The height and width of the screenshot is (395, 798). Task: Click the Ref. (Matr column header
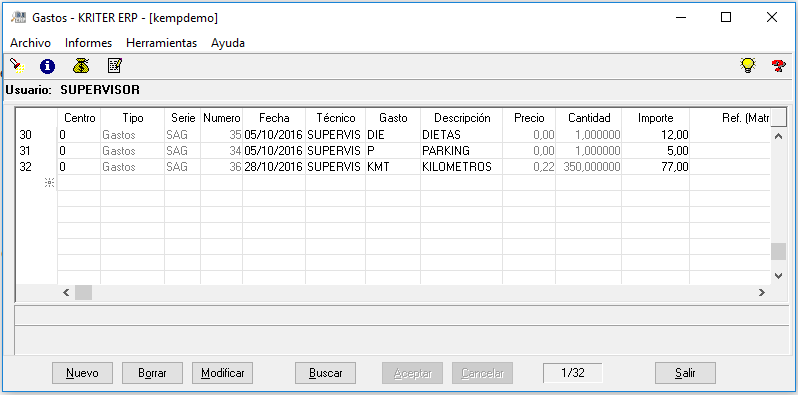[730, 118]
